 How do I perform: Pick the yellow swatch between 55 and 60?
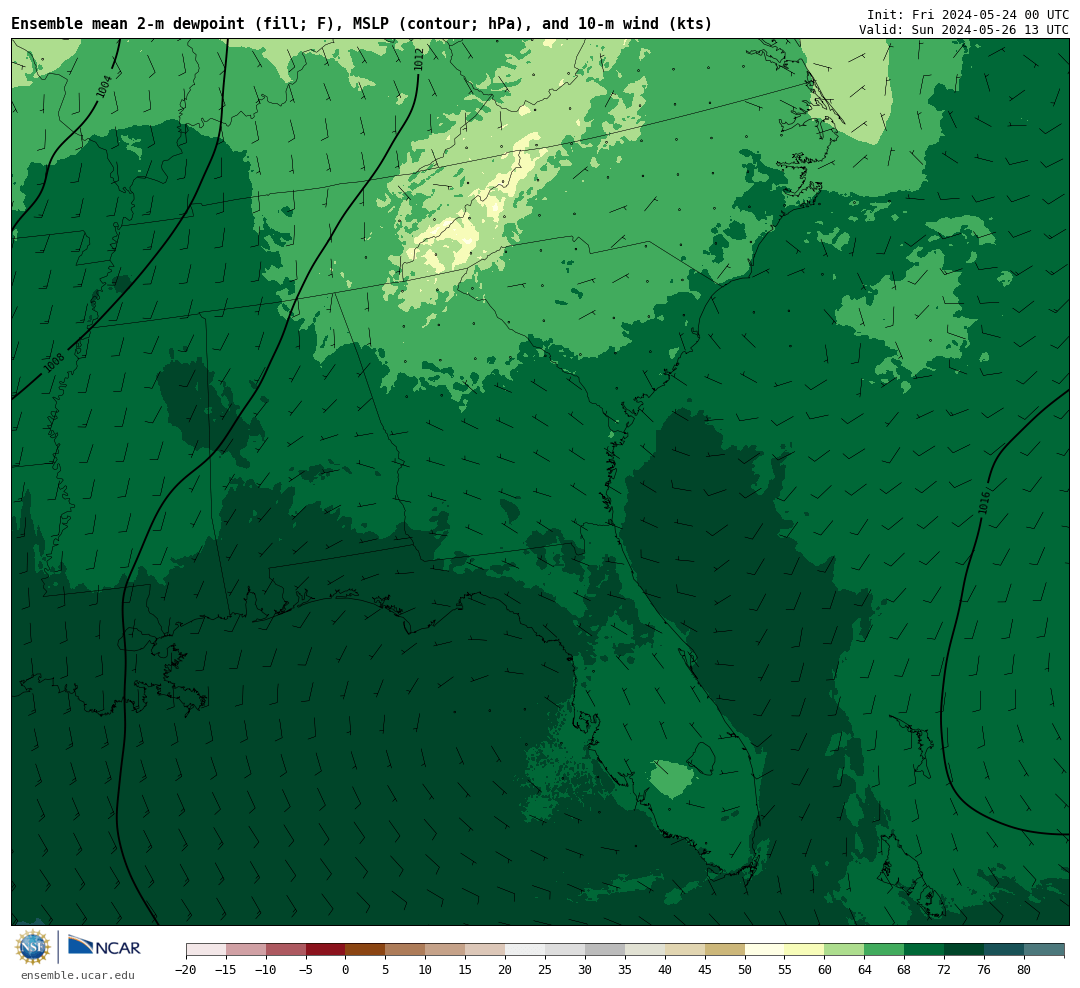coord(805,950)
